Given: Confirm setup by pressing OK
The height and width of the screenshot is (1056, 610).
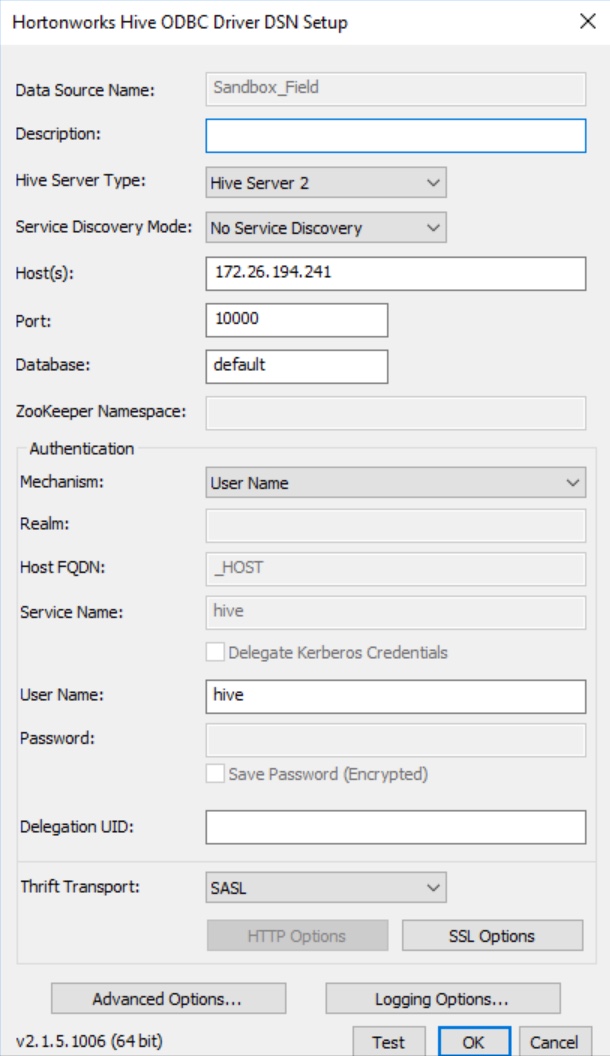Looking at the screenshot, I should point(473,1041).
